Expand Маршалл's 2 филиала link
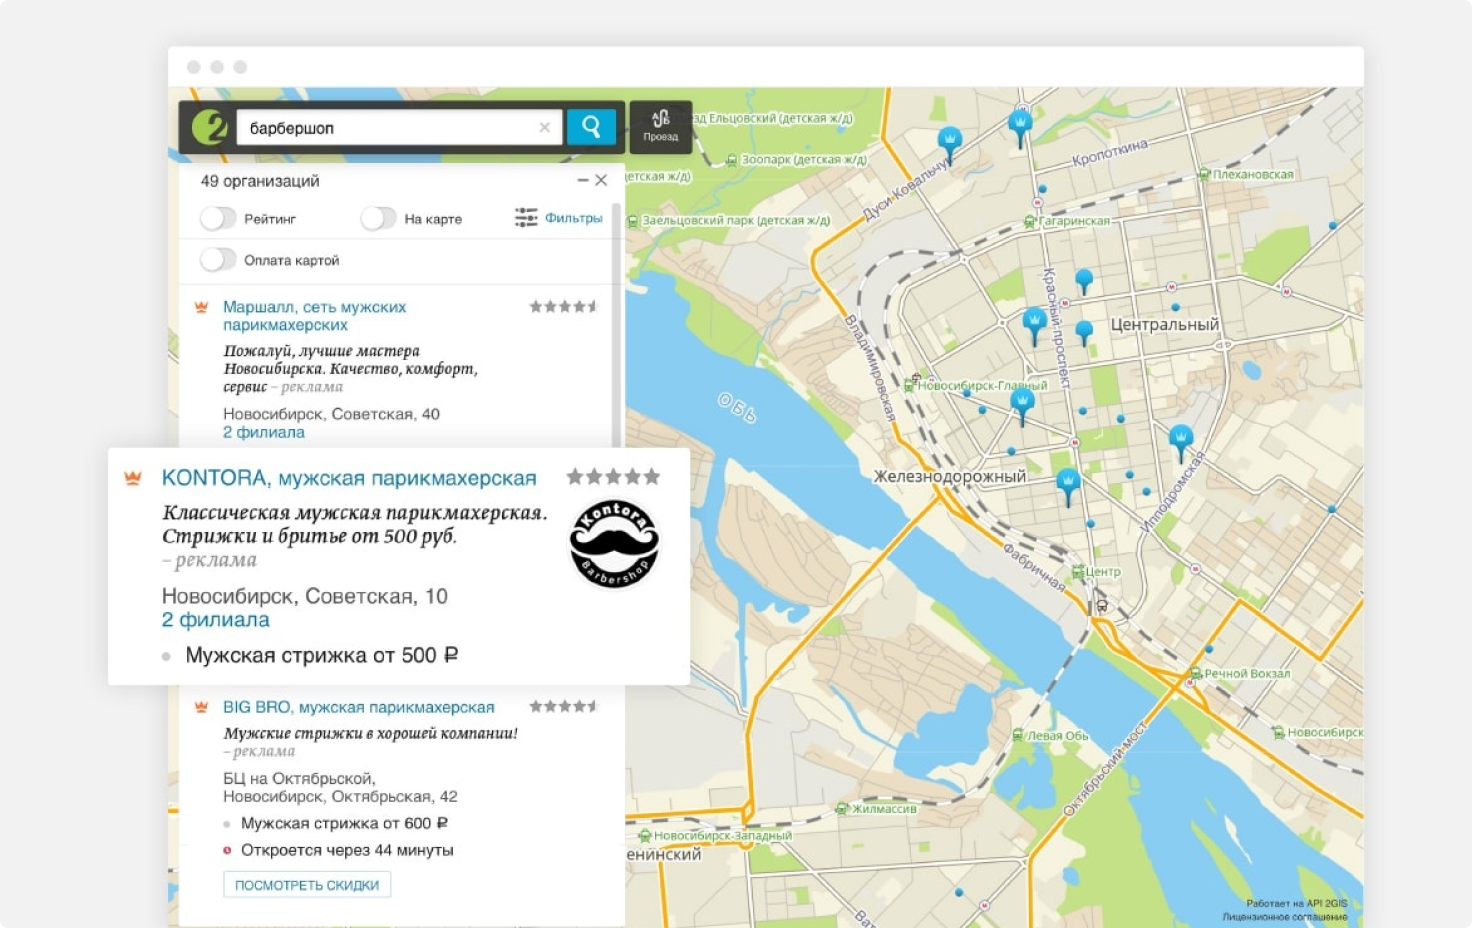Image resolution: width=1472 pixels, height=928 pixels. (264, 432)
